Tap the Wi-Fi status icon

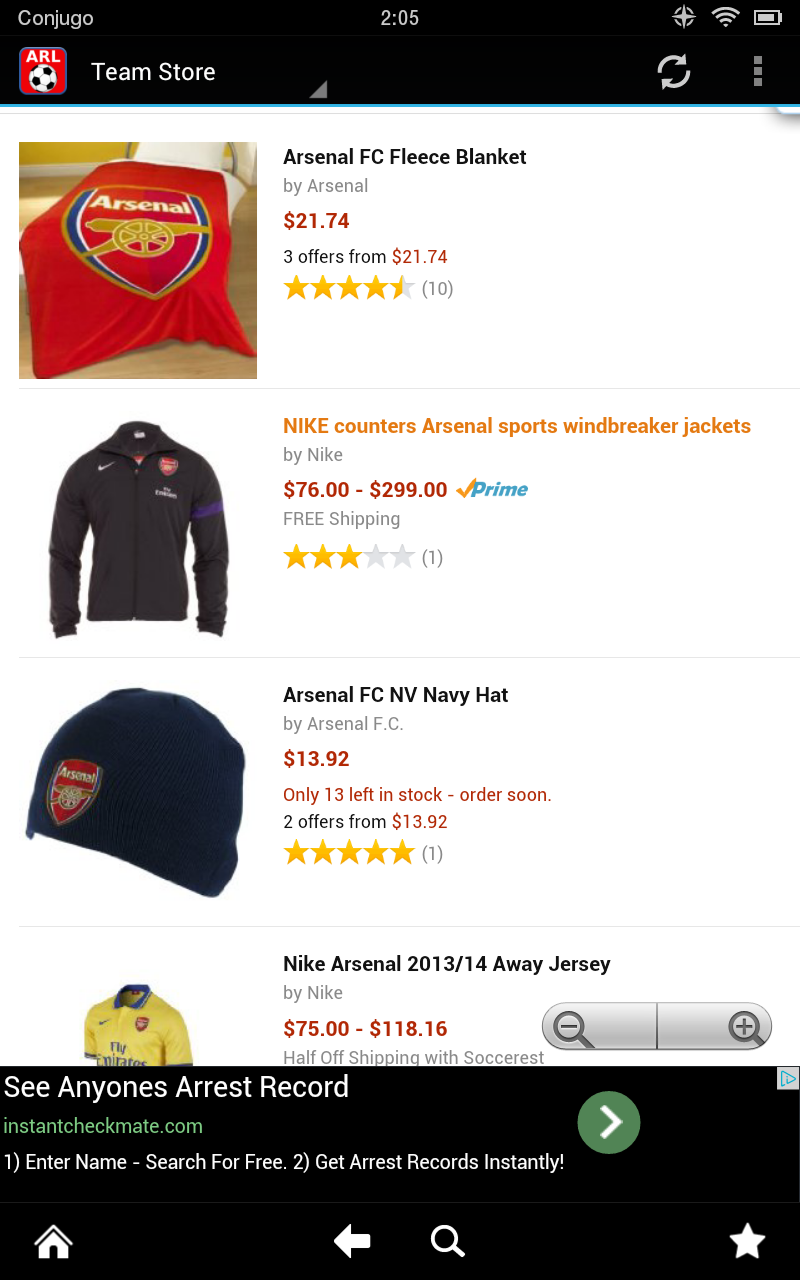pos(726,16)
